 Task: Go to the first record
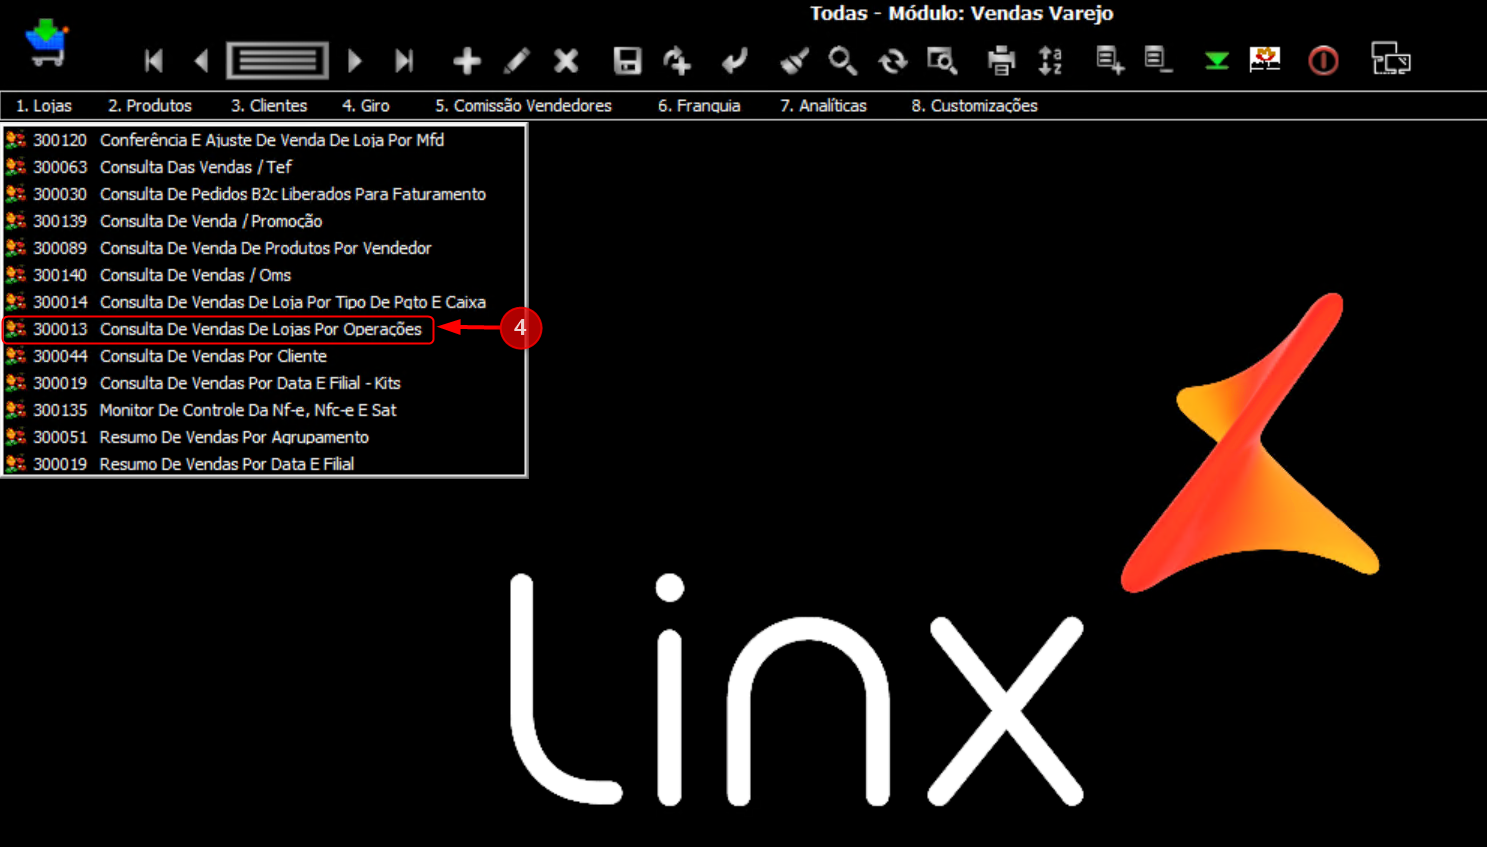pyautogui.click(x=153, y=61)
